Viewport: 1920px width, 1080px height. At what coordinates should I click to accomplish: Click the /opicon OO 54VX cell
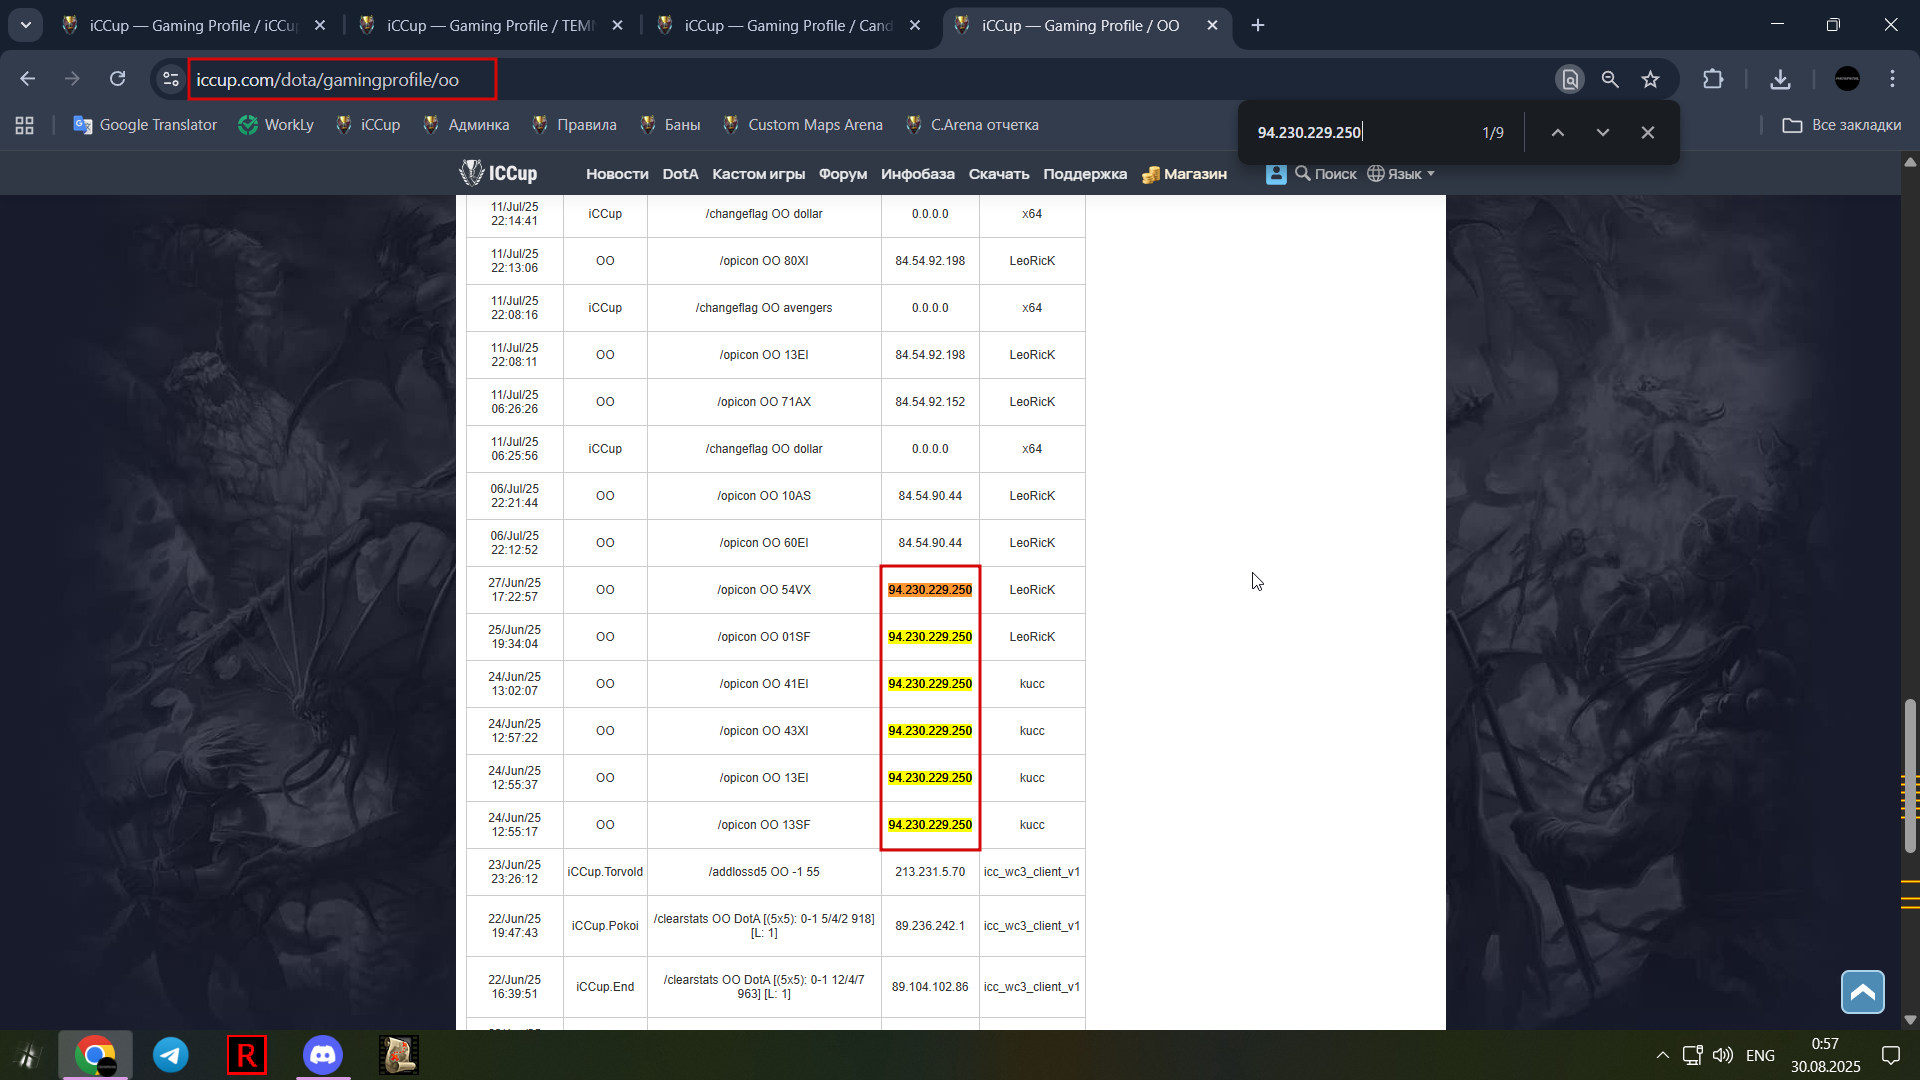click(x=764, y=590)
